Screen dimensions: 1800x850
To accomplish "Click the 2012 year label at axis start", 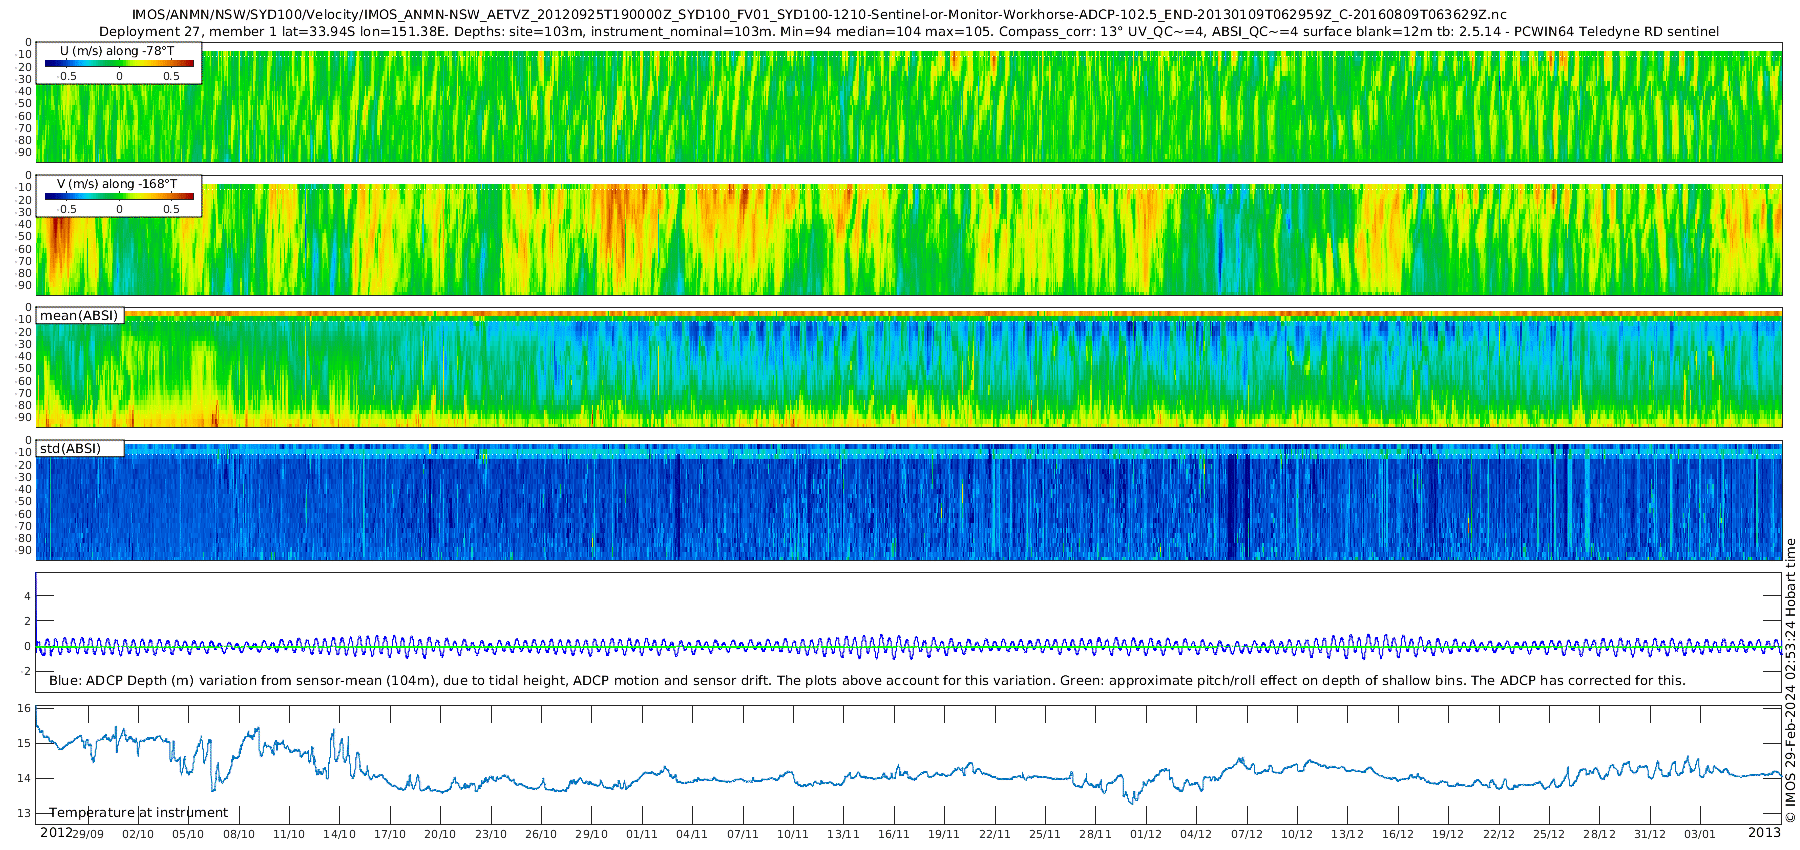I will 56,833.
